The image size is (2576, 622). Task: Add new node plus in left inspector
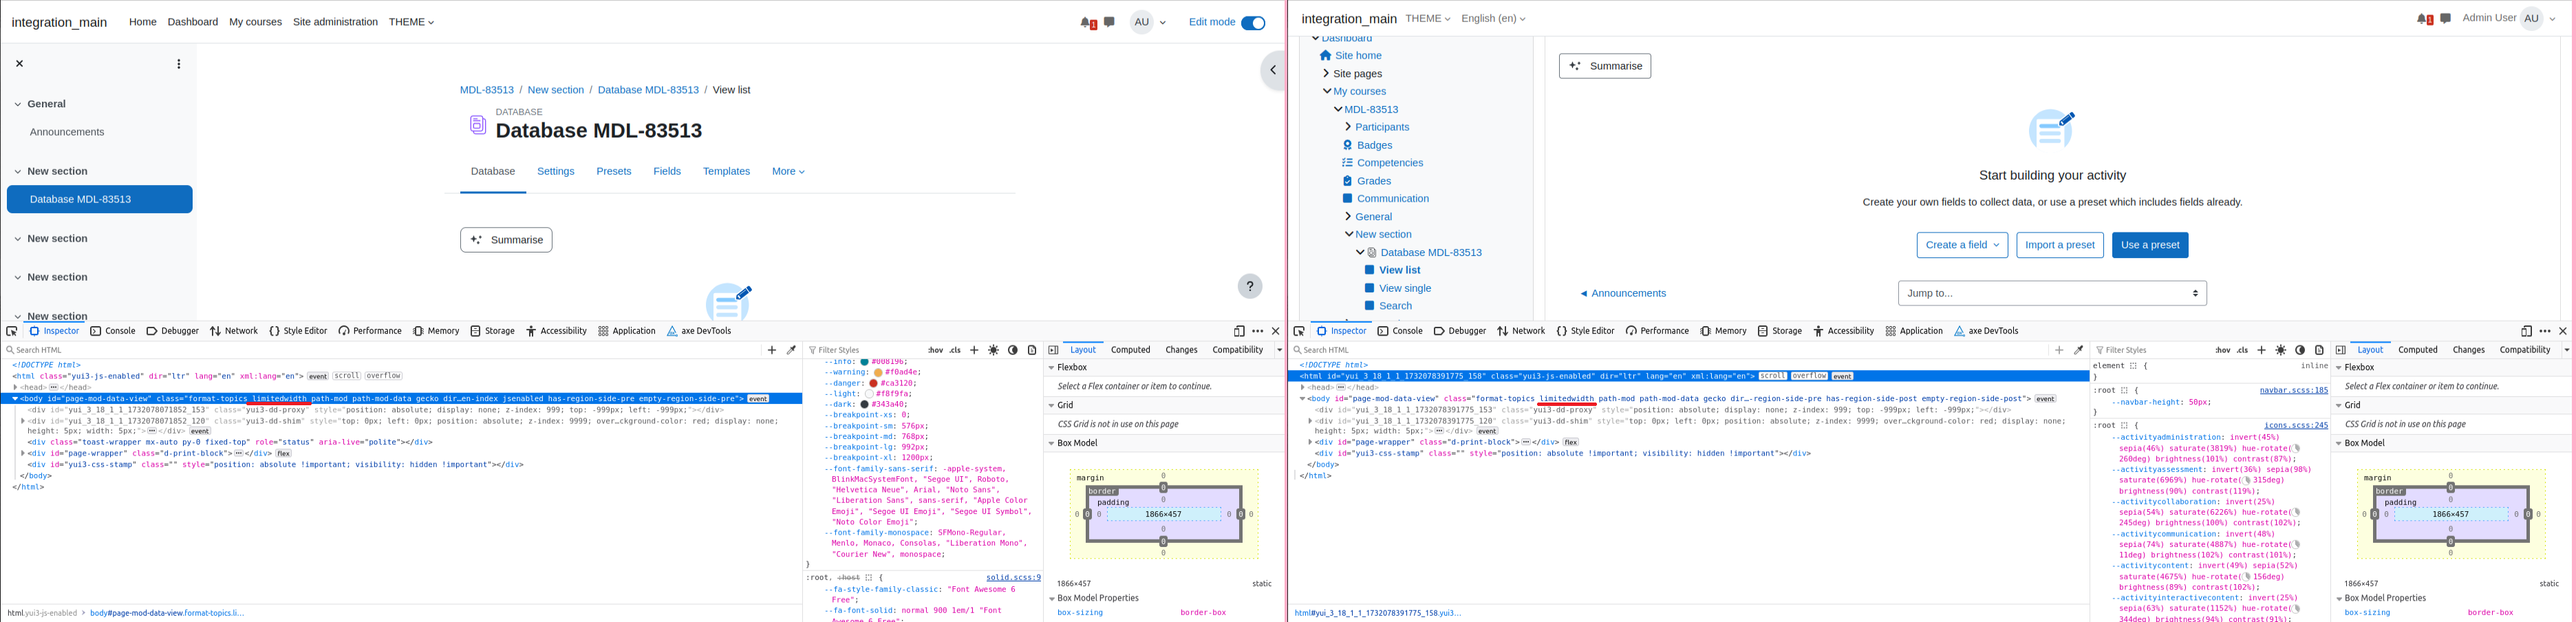[771, 350]
